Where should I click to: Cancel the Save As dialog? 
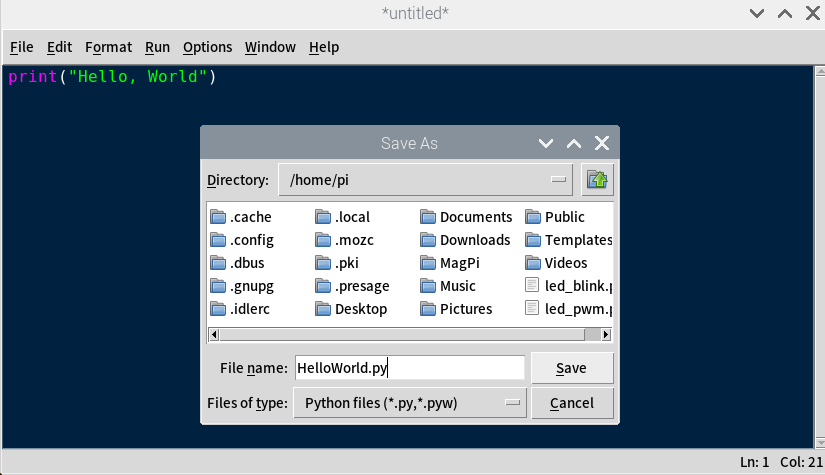tap(572, 403)
